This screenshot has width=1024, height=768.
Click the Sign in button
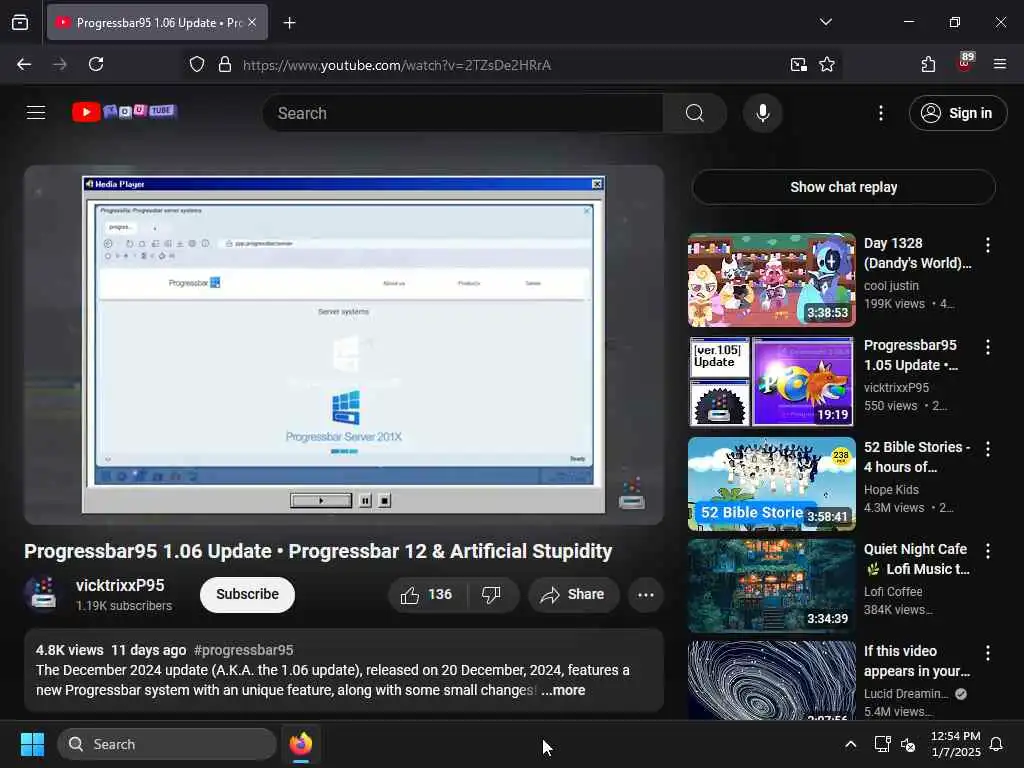click(958, 113)
